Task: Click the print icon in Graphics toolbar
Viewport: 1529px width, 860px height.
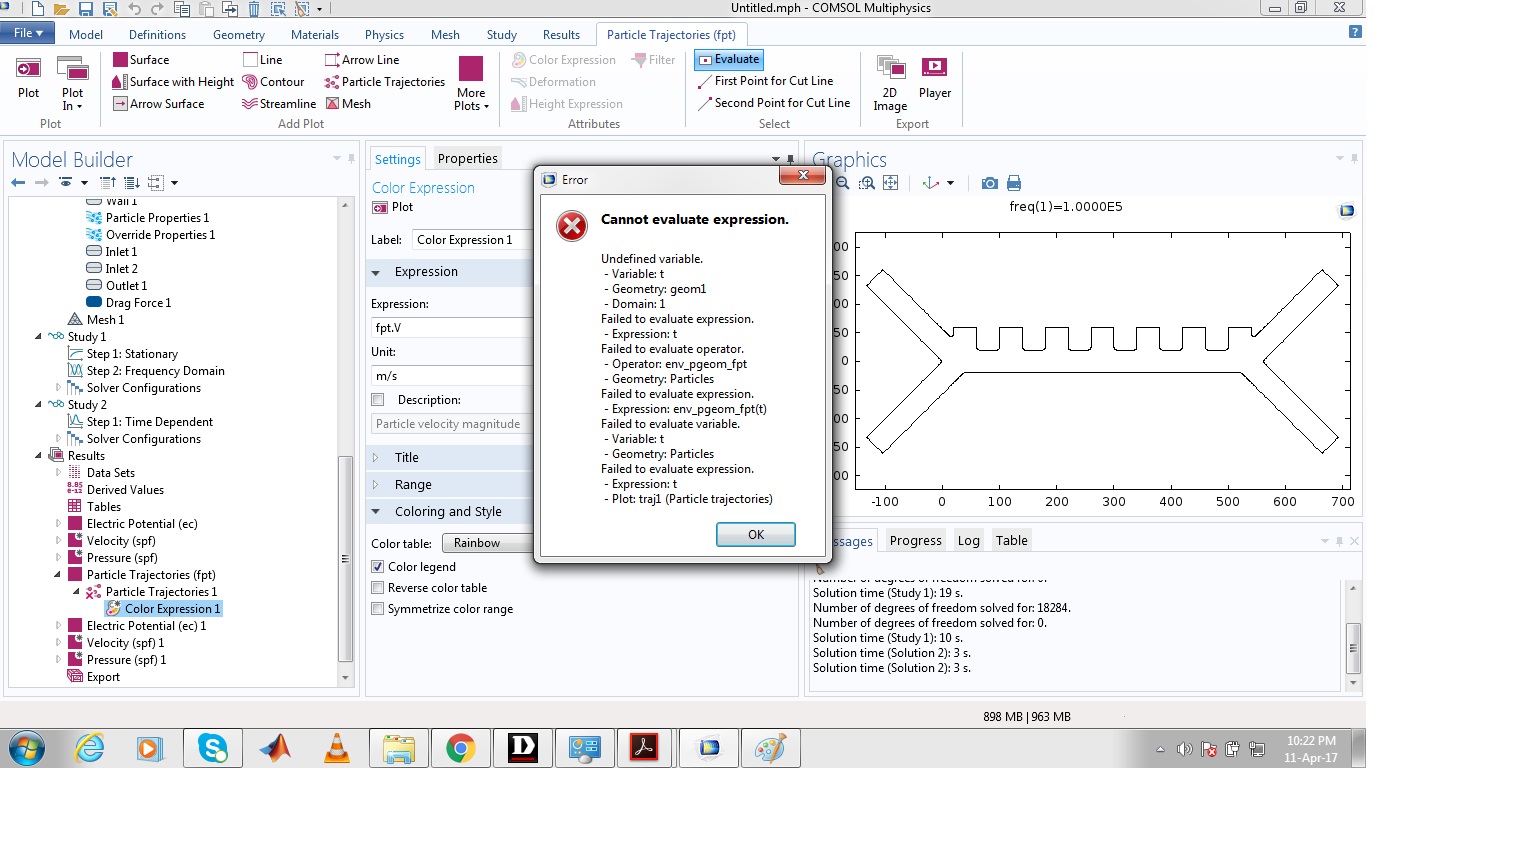Action: (x=1014, y=183)
